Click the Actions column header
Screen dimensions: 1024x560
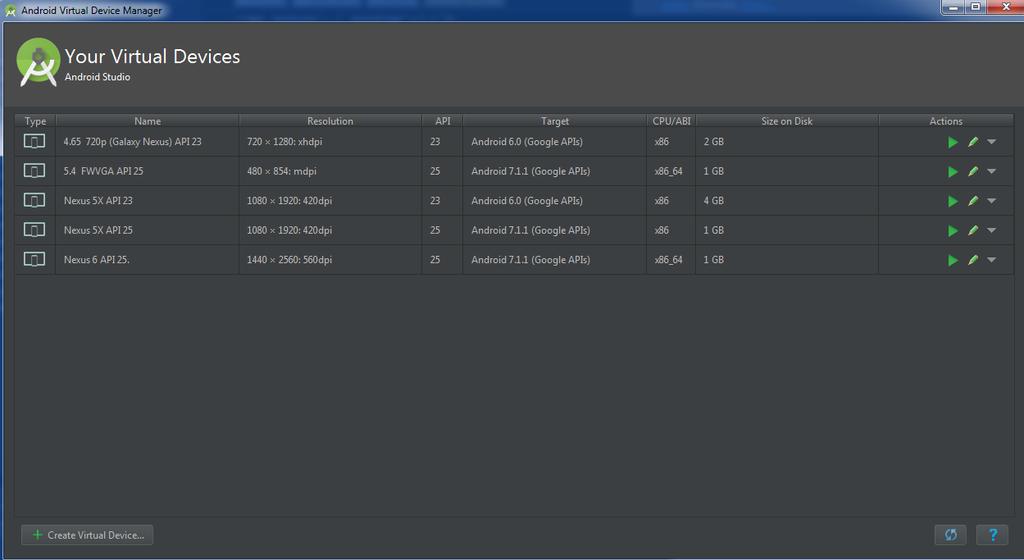[x=946, y=121]
